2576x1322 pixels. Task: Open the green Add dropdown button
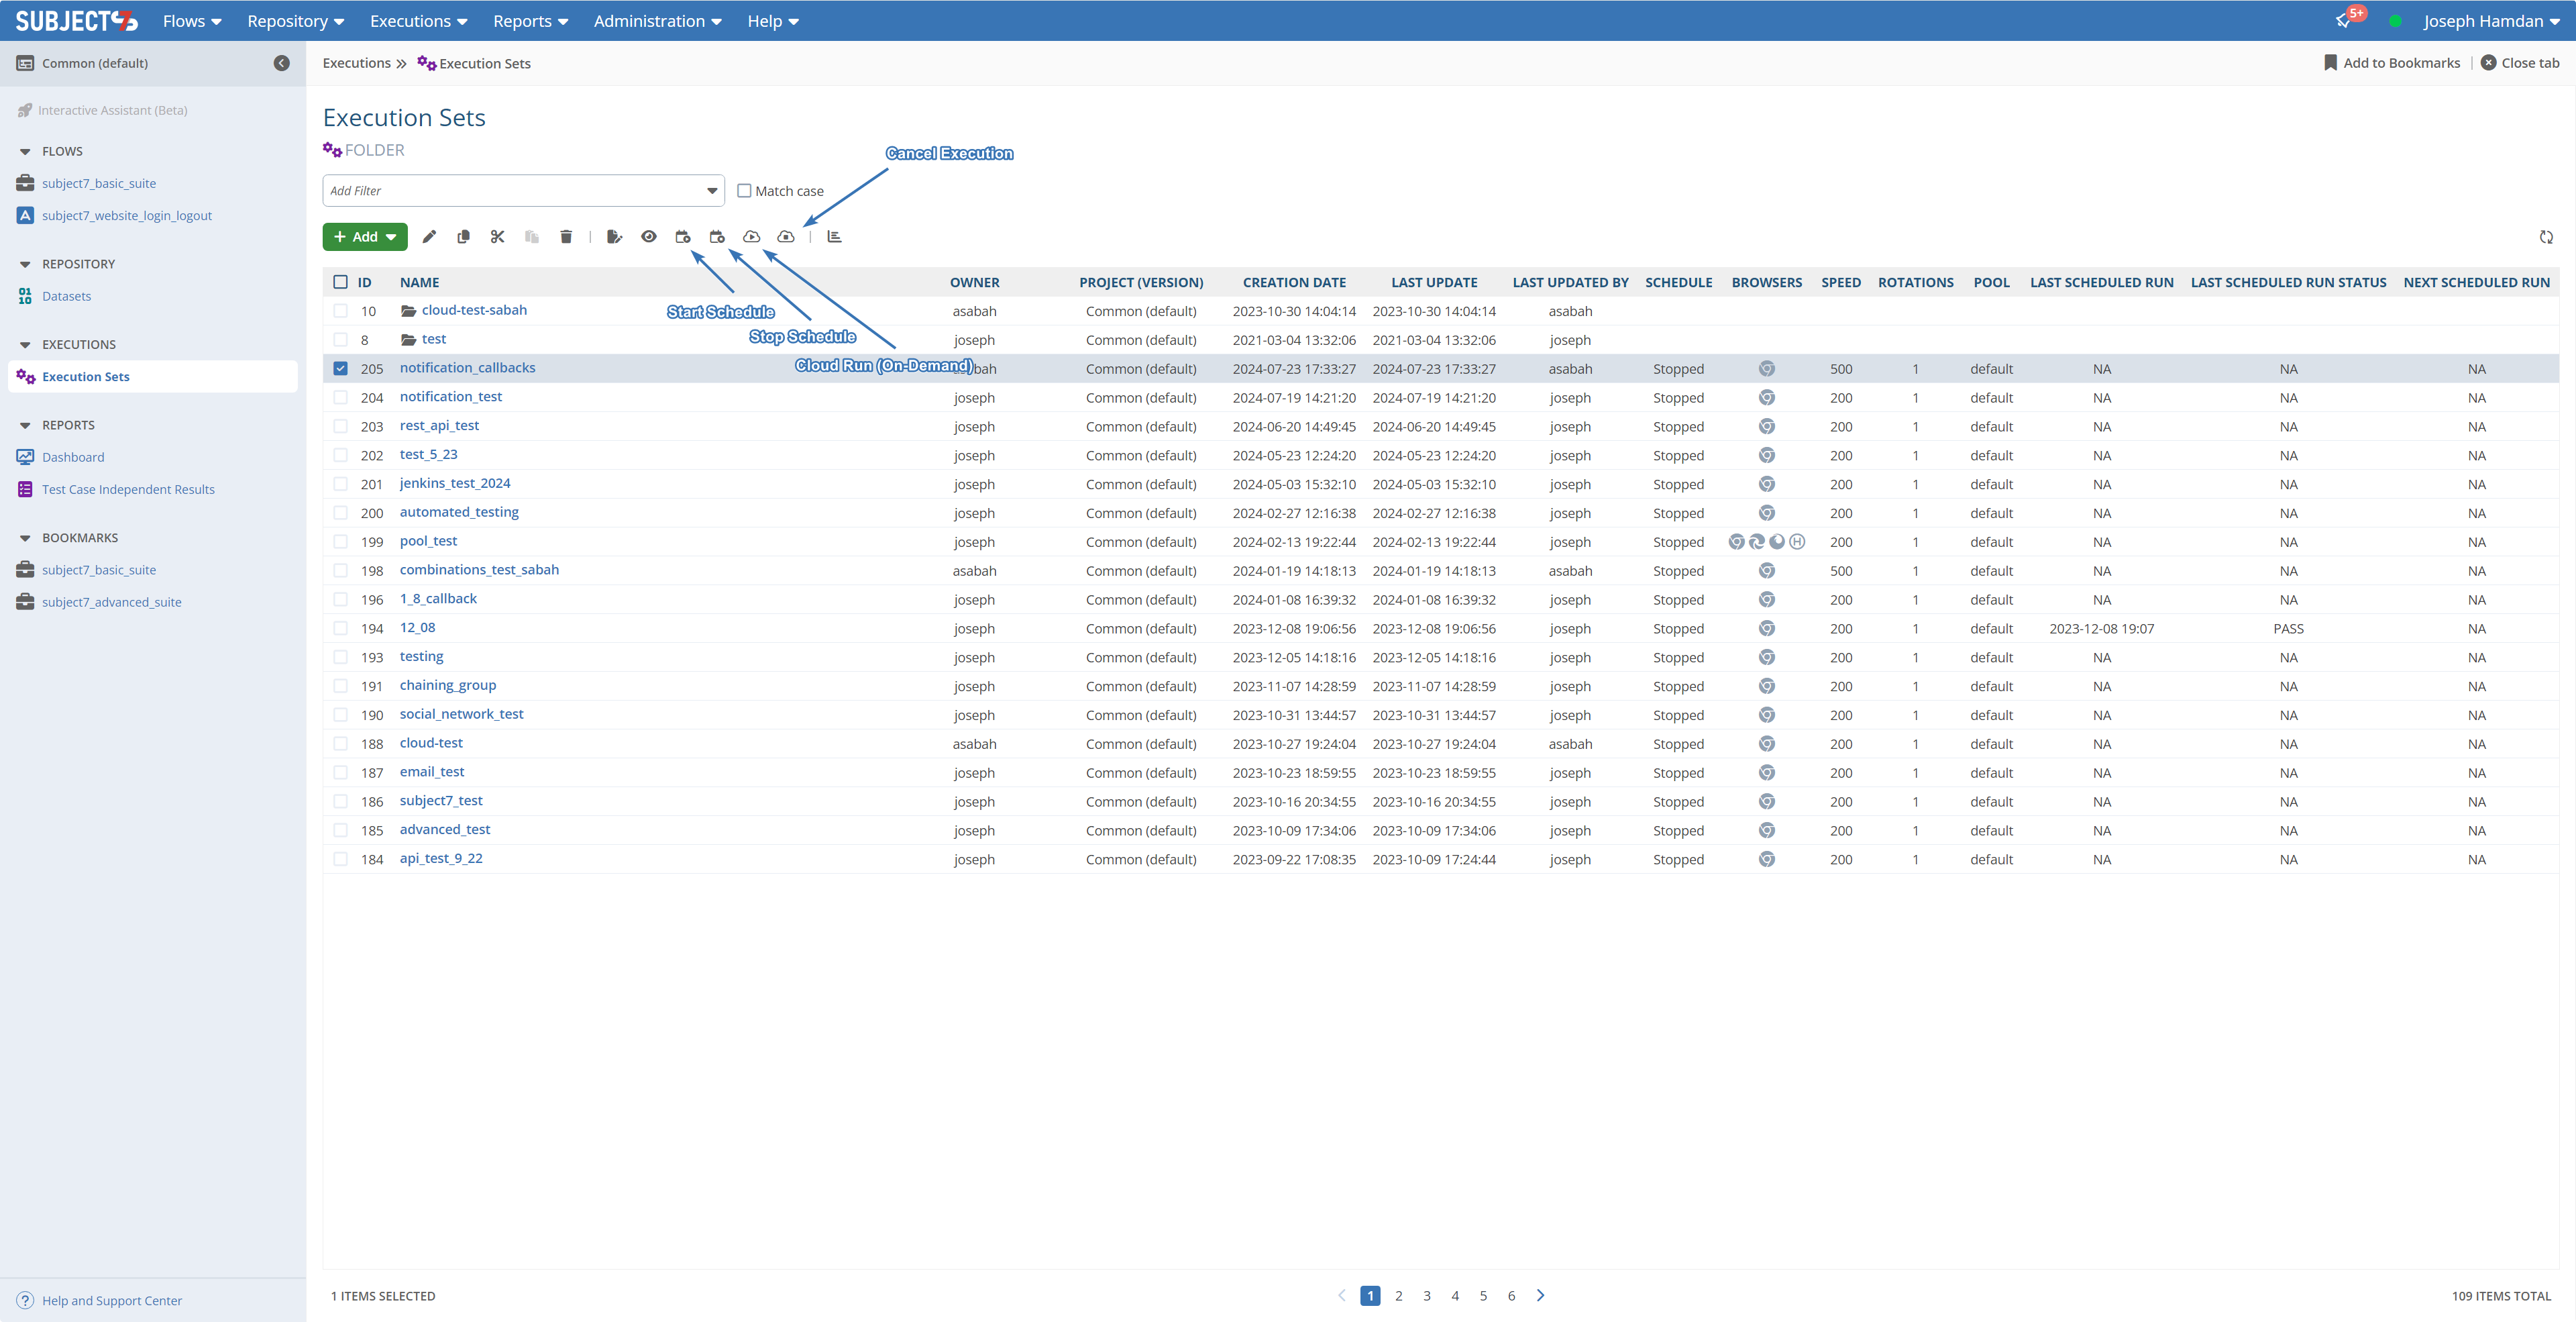pyautogui.click(x=365, y=237)
